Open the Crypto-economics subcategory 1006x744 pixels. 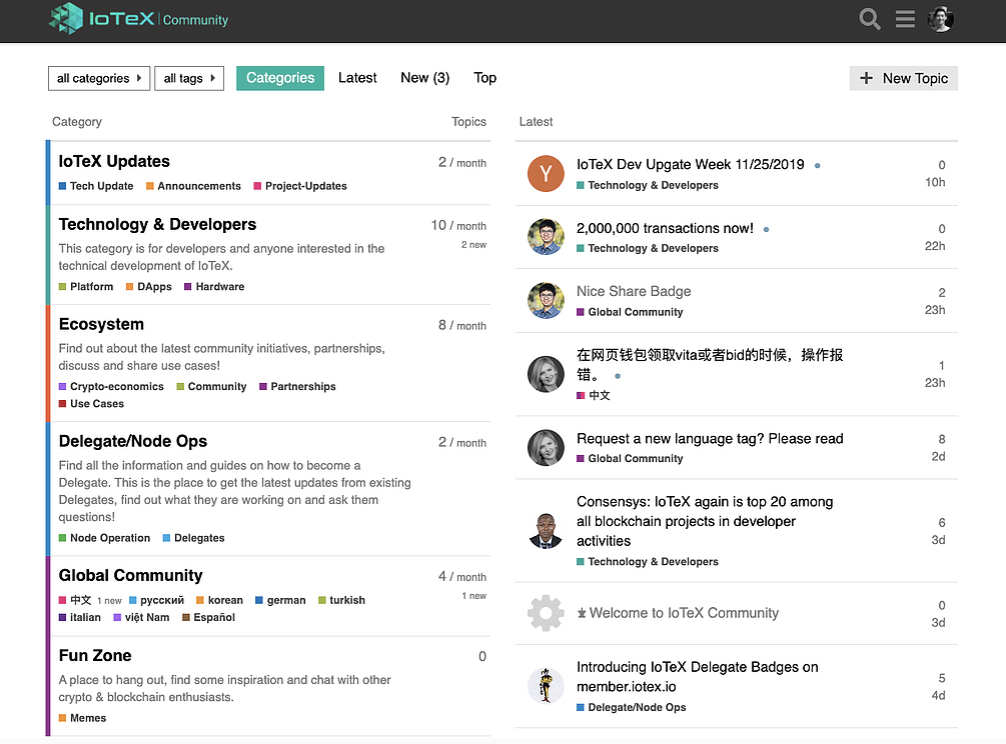pos(111,387)
